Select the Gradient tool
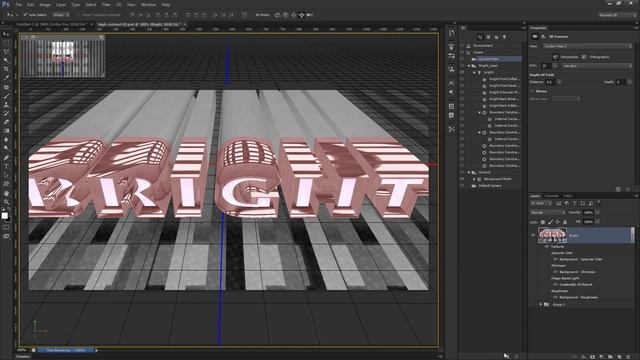The height and width of the screenshot is (360, 640). 6,131
